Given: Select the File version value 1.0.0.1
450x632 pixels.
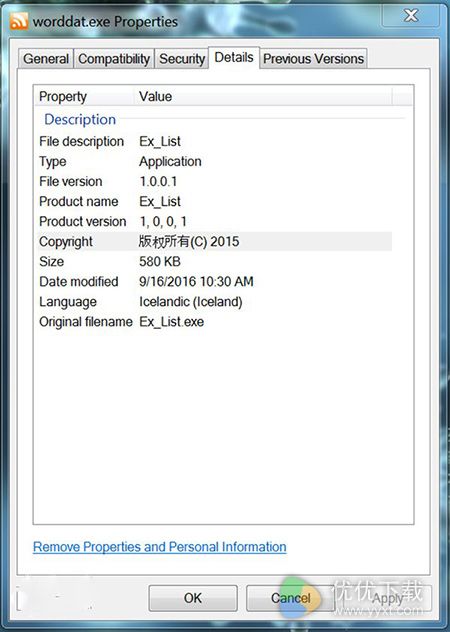Looking at the screenshot, I should 158,181.
